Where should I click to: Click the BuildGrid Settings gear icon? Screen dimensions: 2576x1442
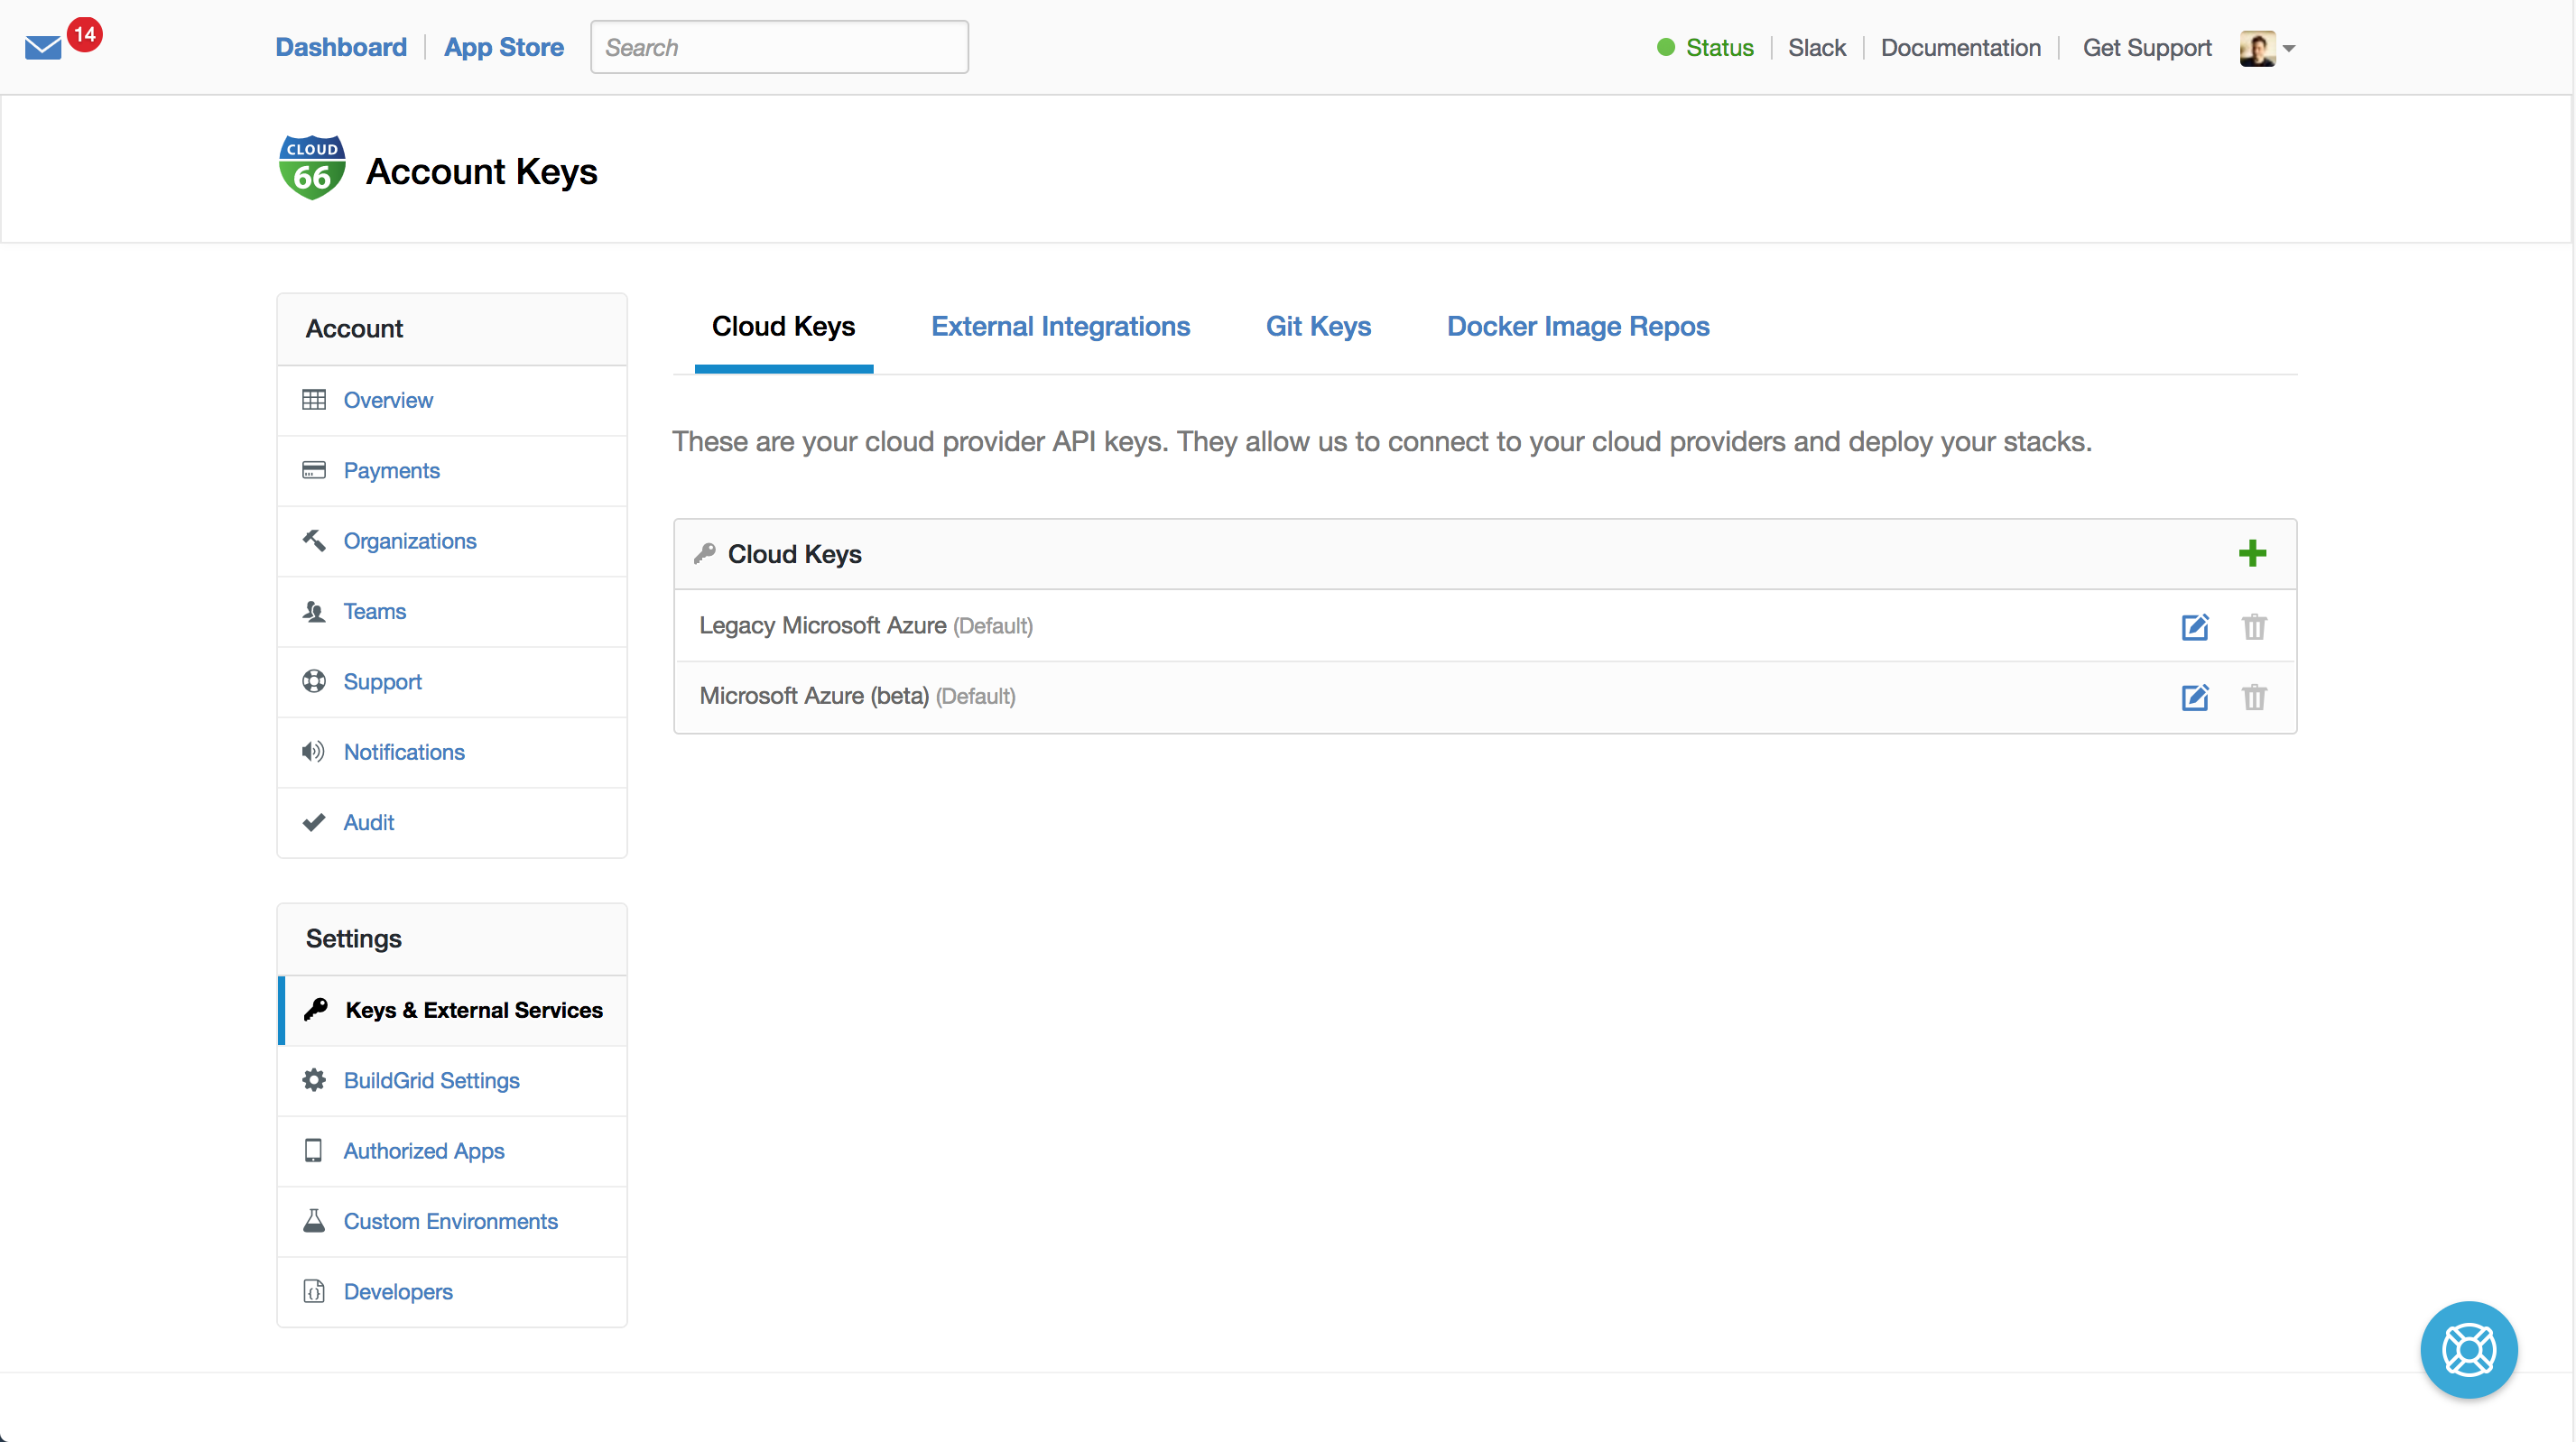(x=314, y=1080)
